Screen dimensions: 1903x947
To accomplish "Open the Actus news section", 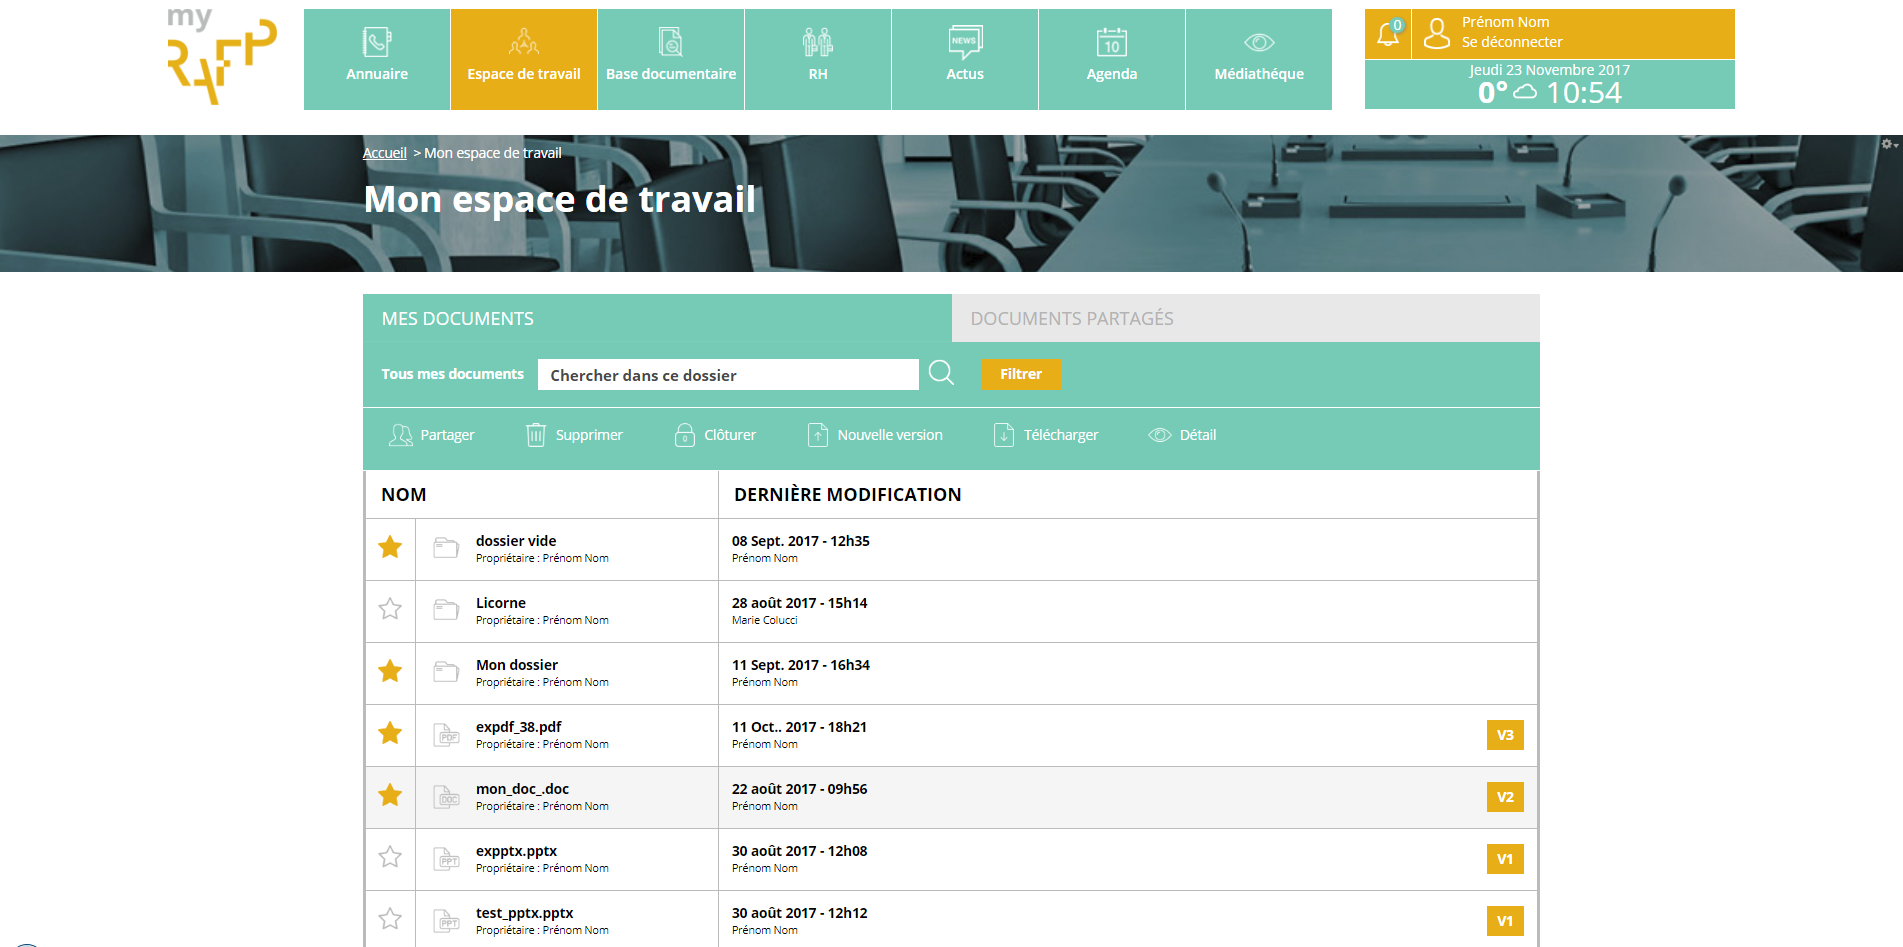I will coord(965,59).
